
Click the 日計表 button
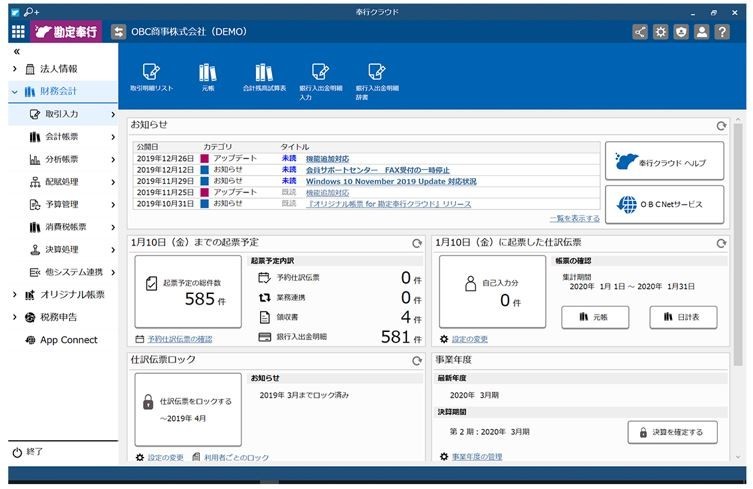coord(683,317)
